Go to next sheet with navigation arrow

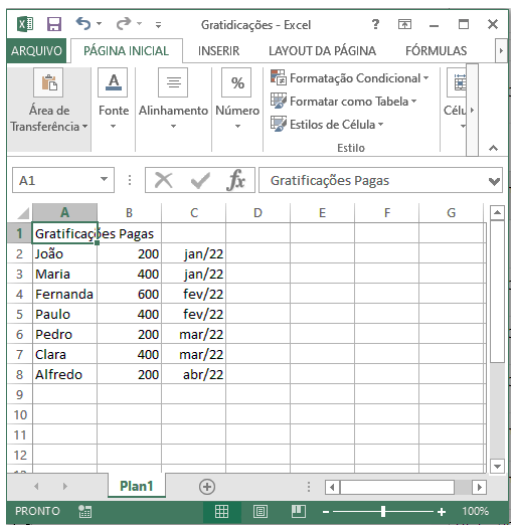point(65,486)
